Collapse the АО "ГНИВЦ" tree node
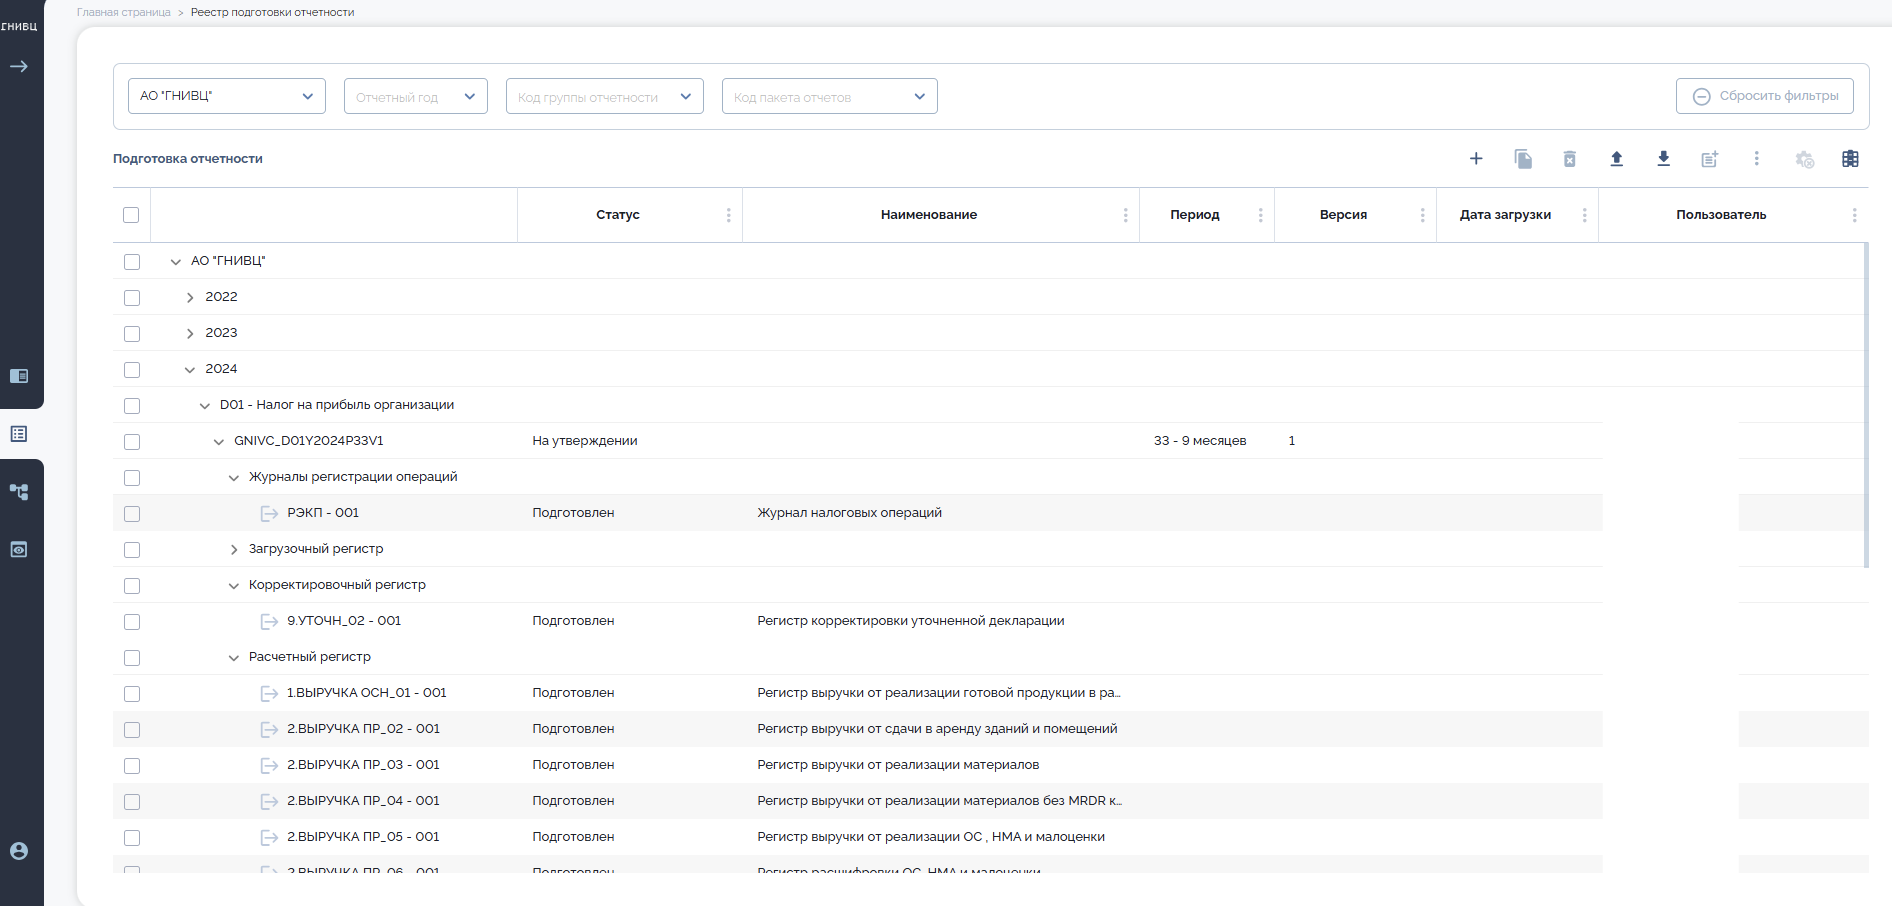This screenshot has width=1892, height=906. tap(176, 262)
